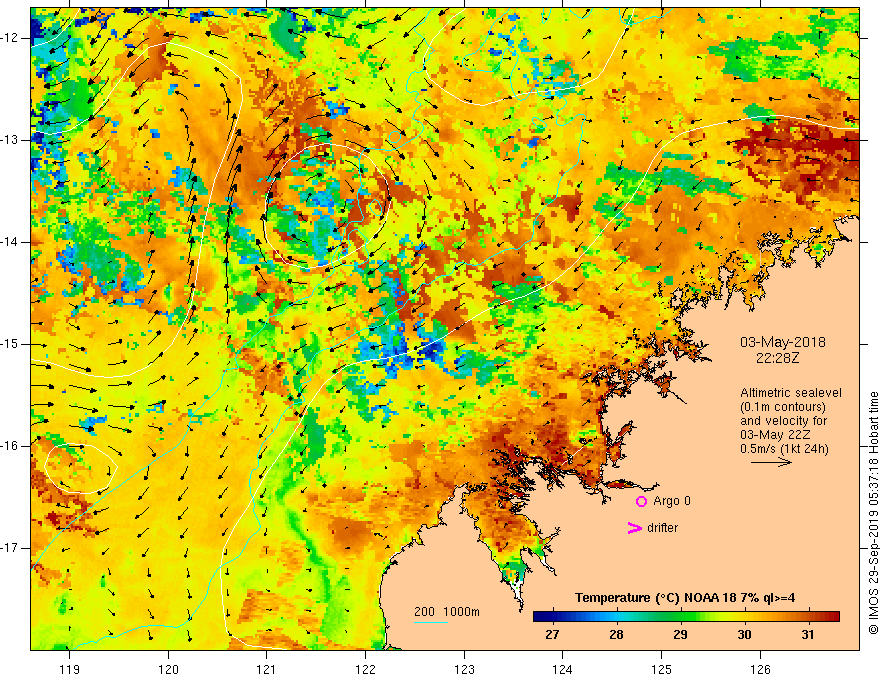Click latitude axis label '-16'
The width and height of the screenshot is (880, 680).
pyautogui.click(x=10, y=446)
